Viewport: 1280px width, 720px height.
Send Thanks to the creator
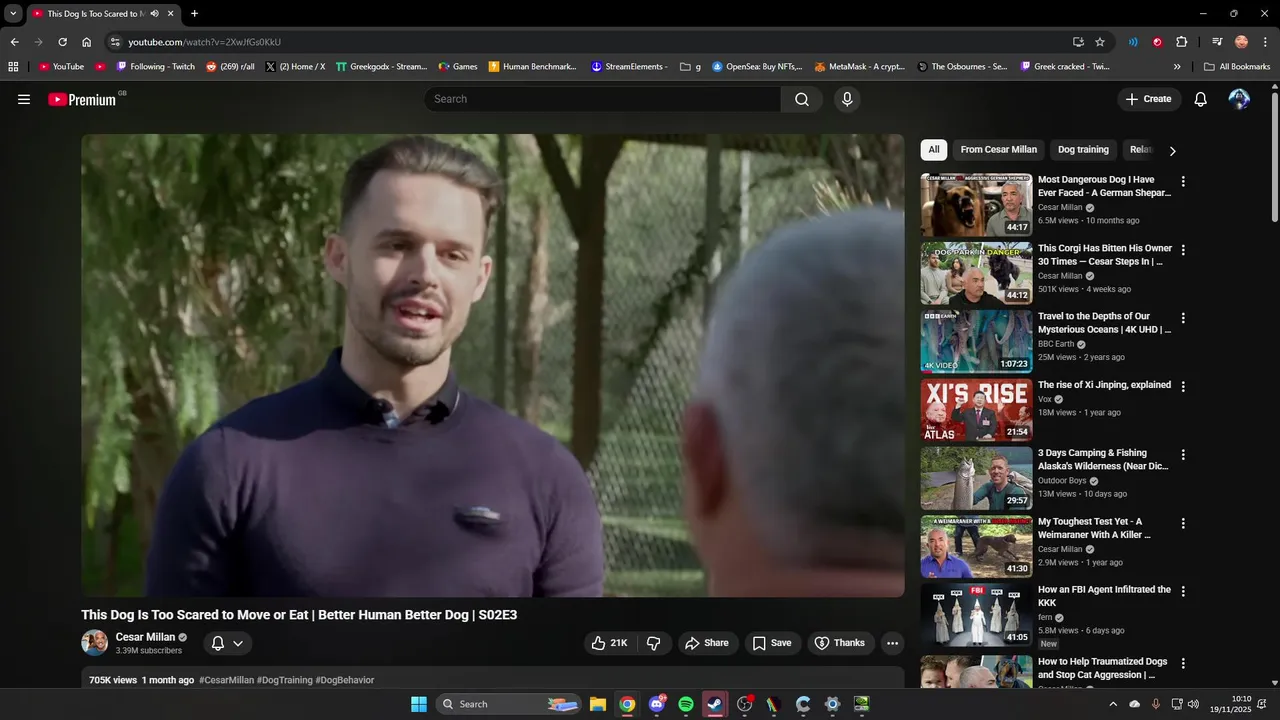coord(840,643)
